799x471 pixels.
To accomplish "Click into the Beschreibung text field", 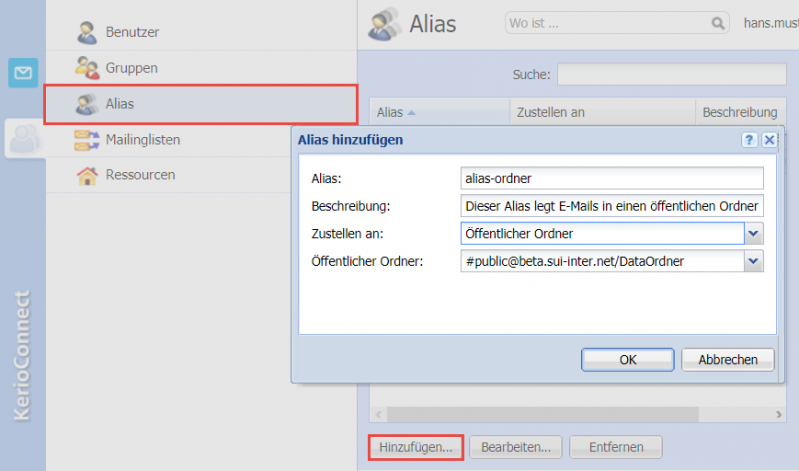I will click(611, 206).
